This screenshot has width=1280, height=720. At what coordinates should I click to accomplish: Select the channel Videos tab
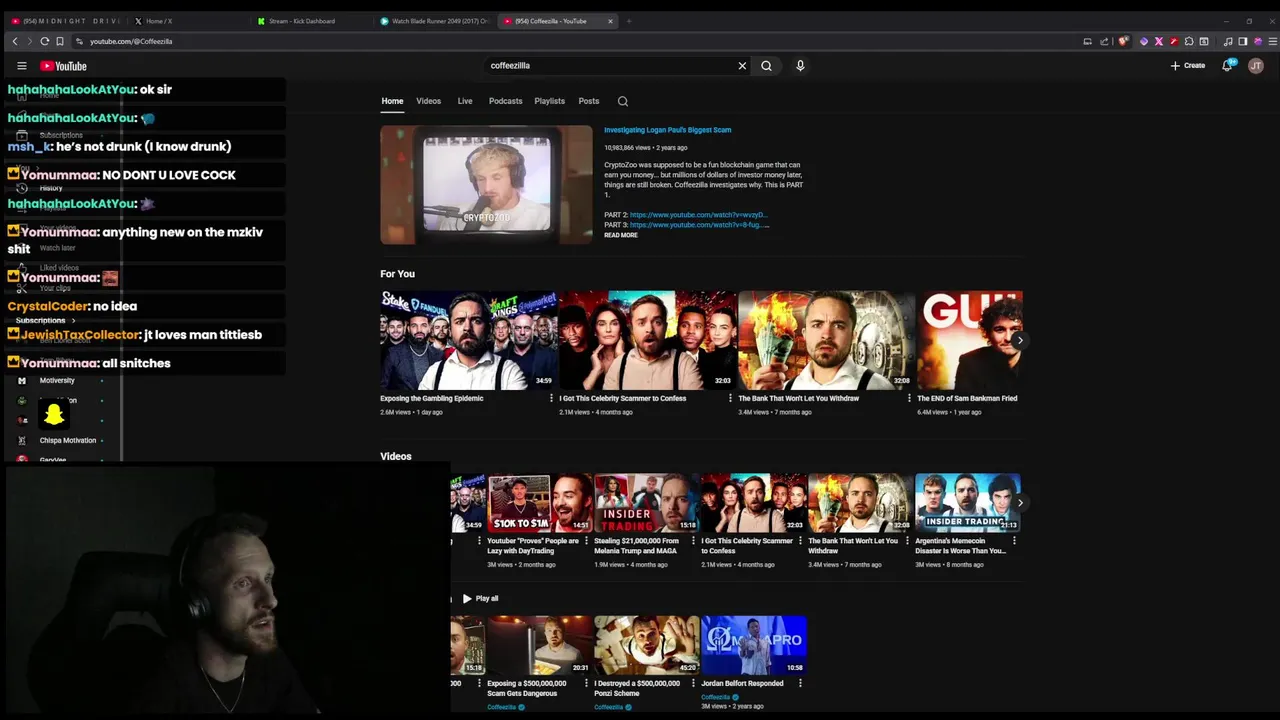coord(429,101)
